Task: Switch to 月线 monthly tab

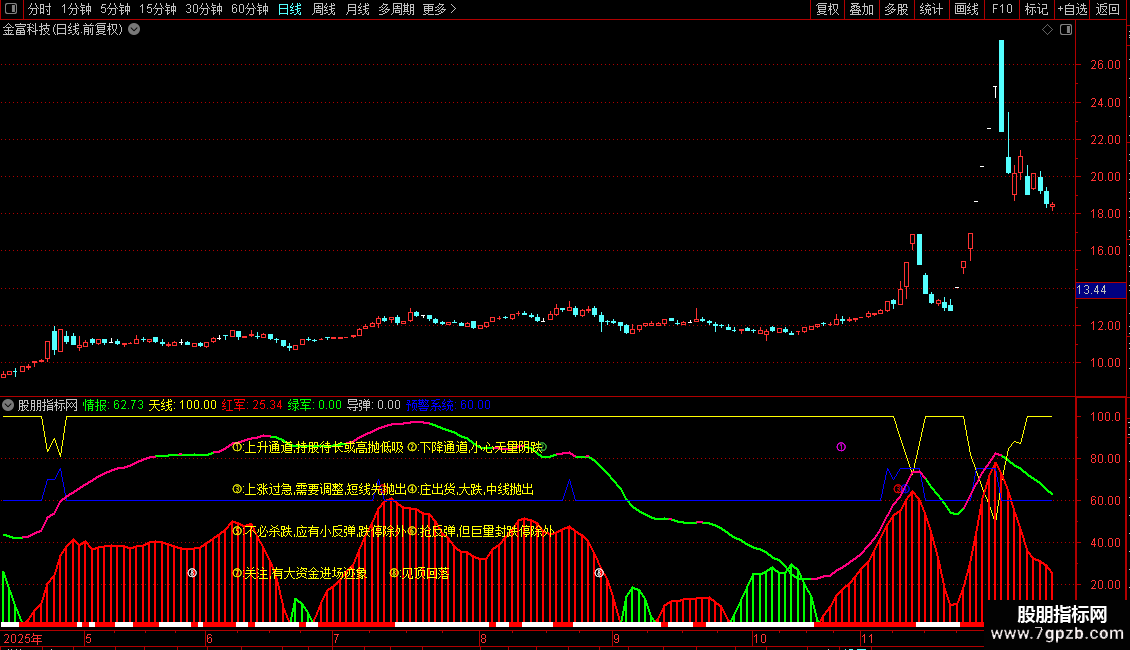Action: click(357, 9)
